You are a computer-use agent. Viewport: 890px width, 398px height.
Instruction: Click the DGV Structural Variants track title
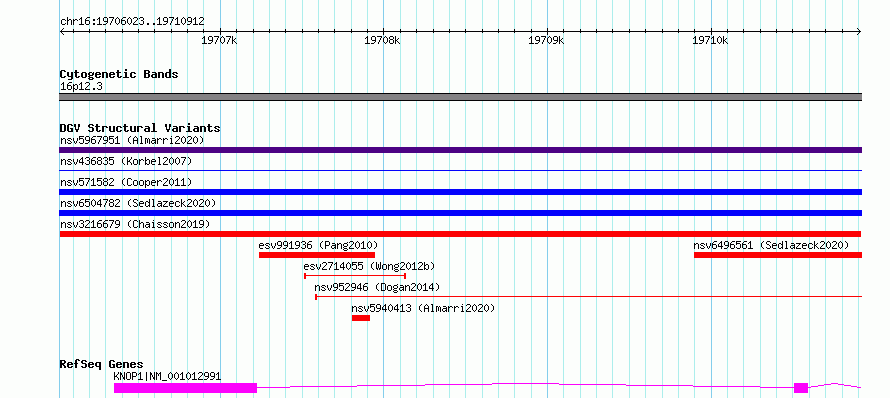coord(140,128)
